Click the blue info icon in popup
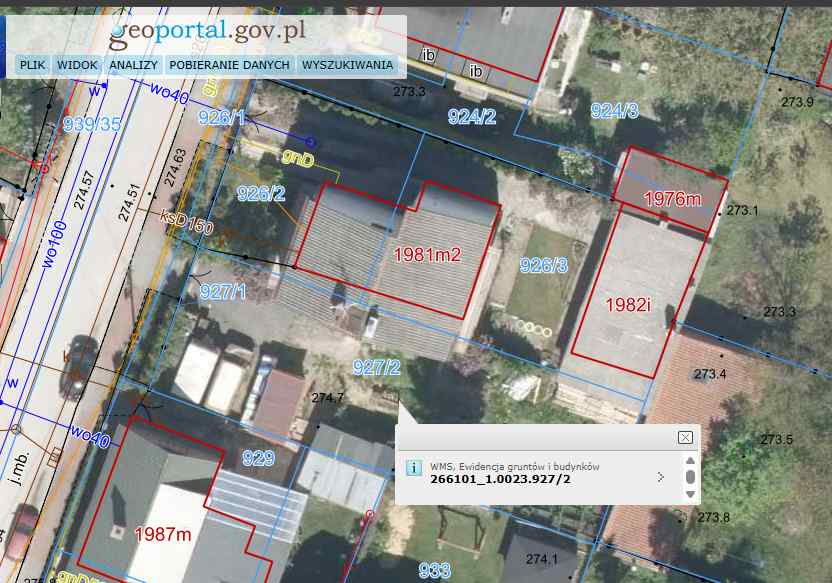Image resolution: width=832 pixels, height=583 pixels. pos(413,468)
